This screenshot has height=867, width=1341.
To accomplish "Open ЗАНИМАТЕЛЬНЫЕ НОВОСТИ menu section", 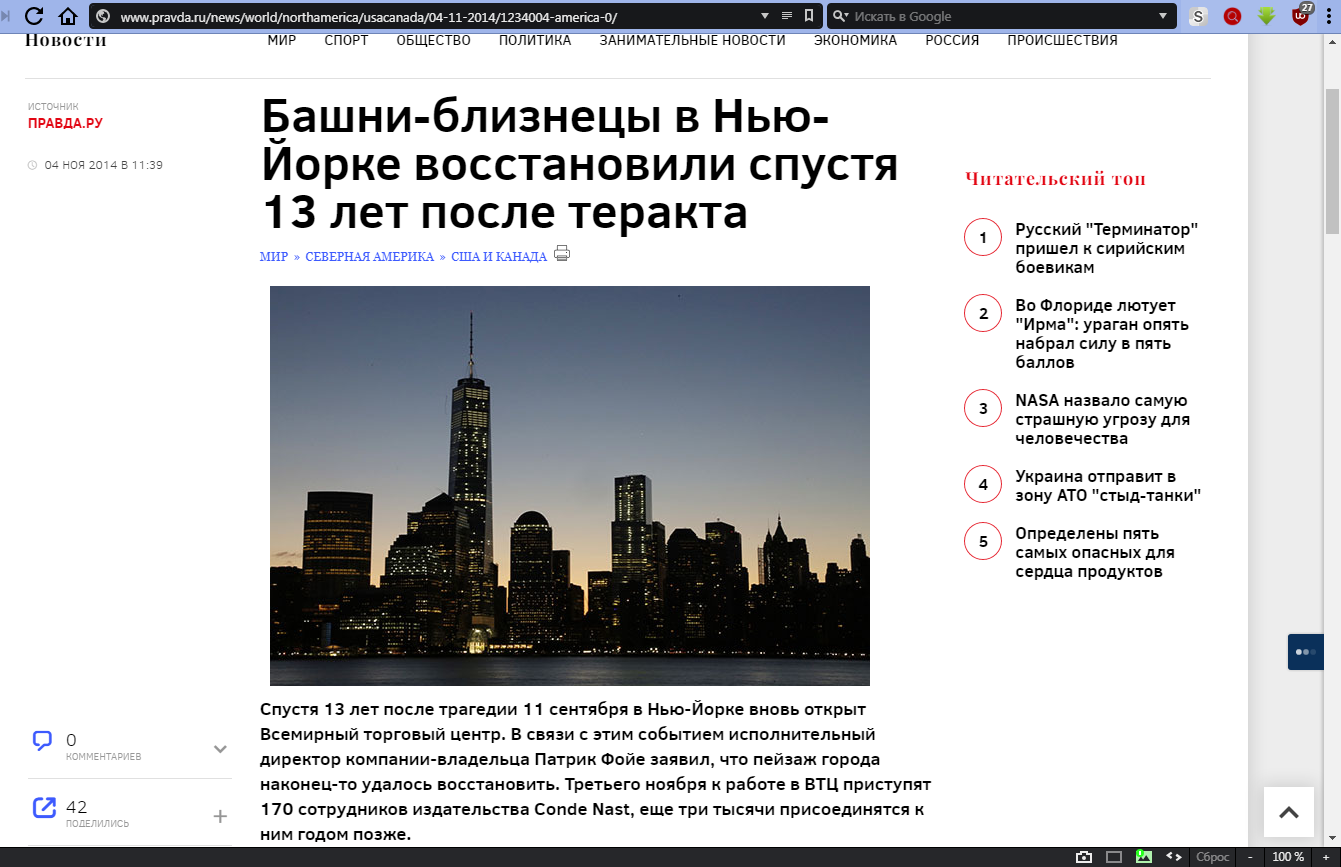I will click(x=692, y=41).
